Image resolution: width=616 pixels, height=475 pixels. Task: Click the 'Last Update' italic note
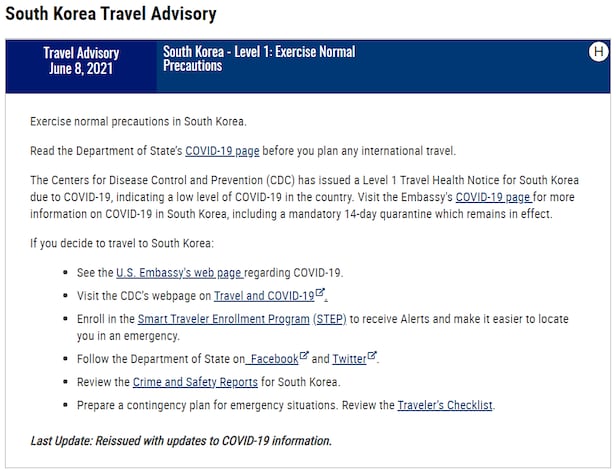click(x=181, y=440)
